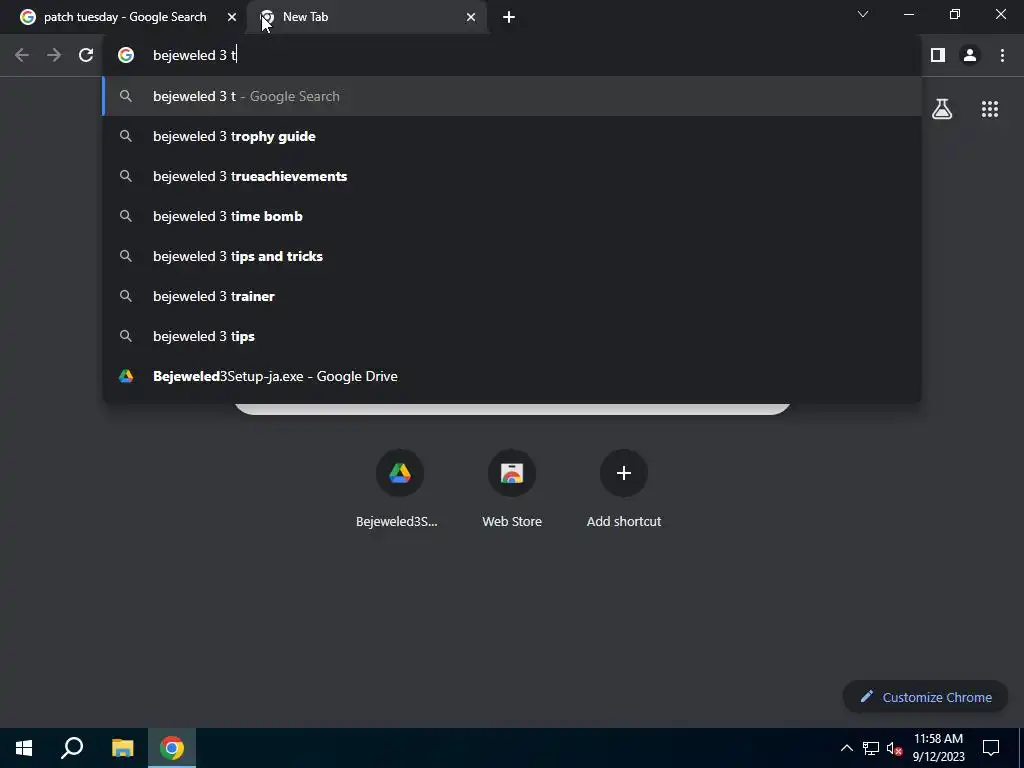
Task: Open the notification center icon
Action: (991, 748)
